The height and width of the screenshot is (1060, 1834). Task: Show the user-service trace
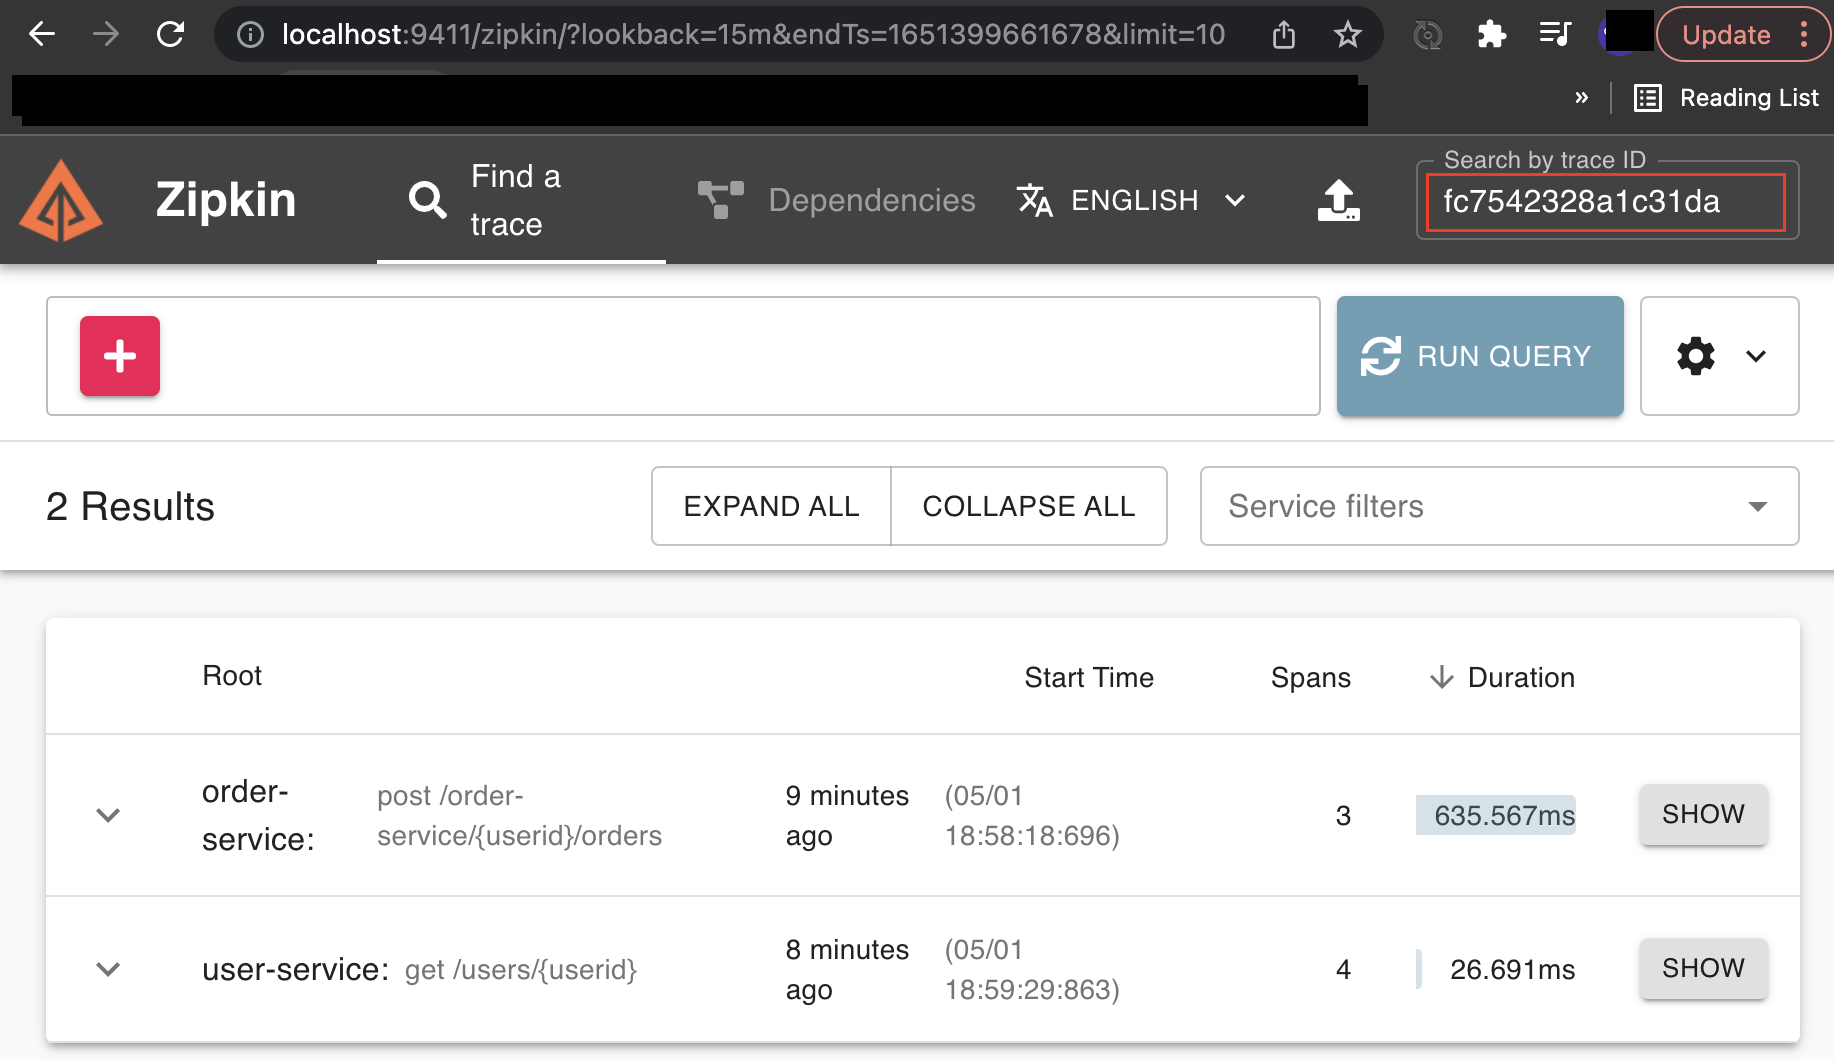click(1703, 968)
